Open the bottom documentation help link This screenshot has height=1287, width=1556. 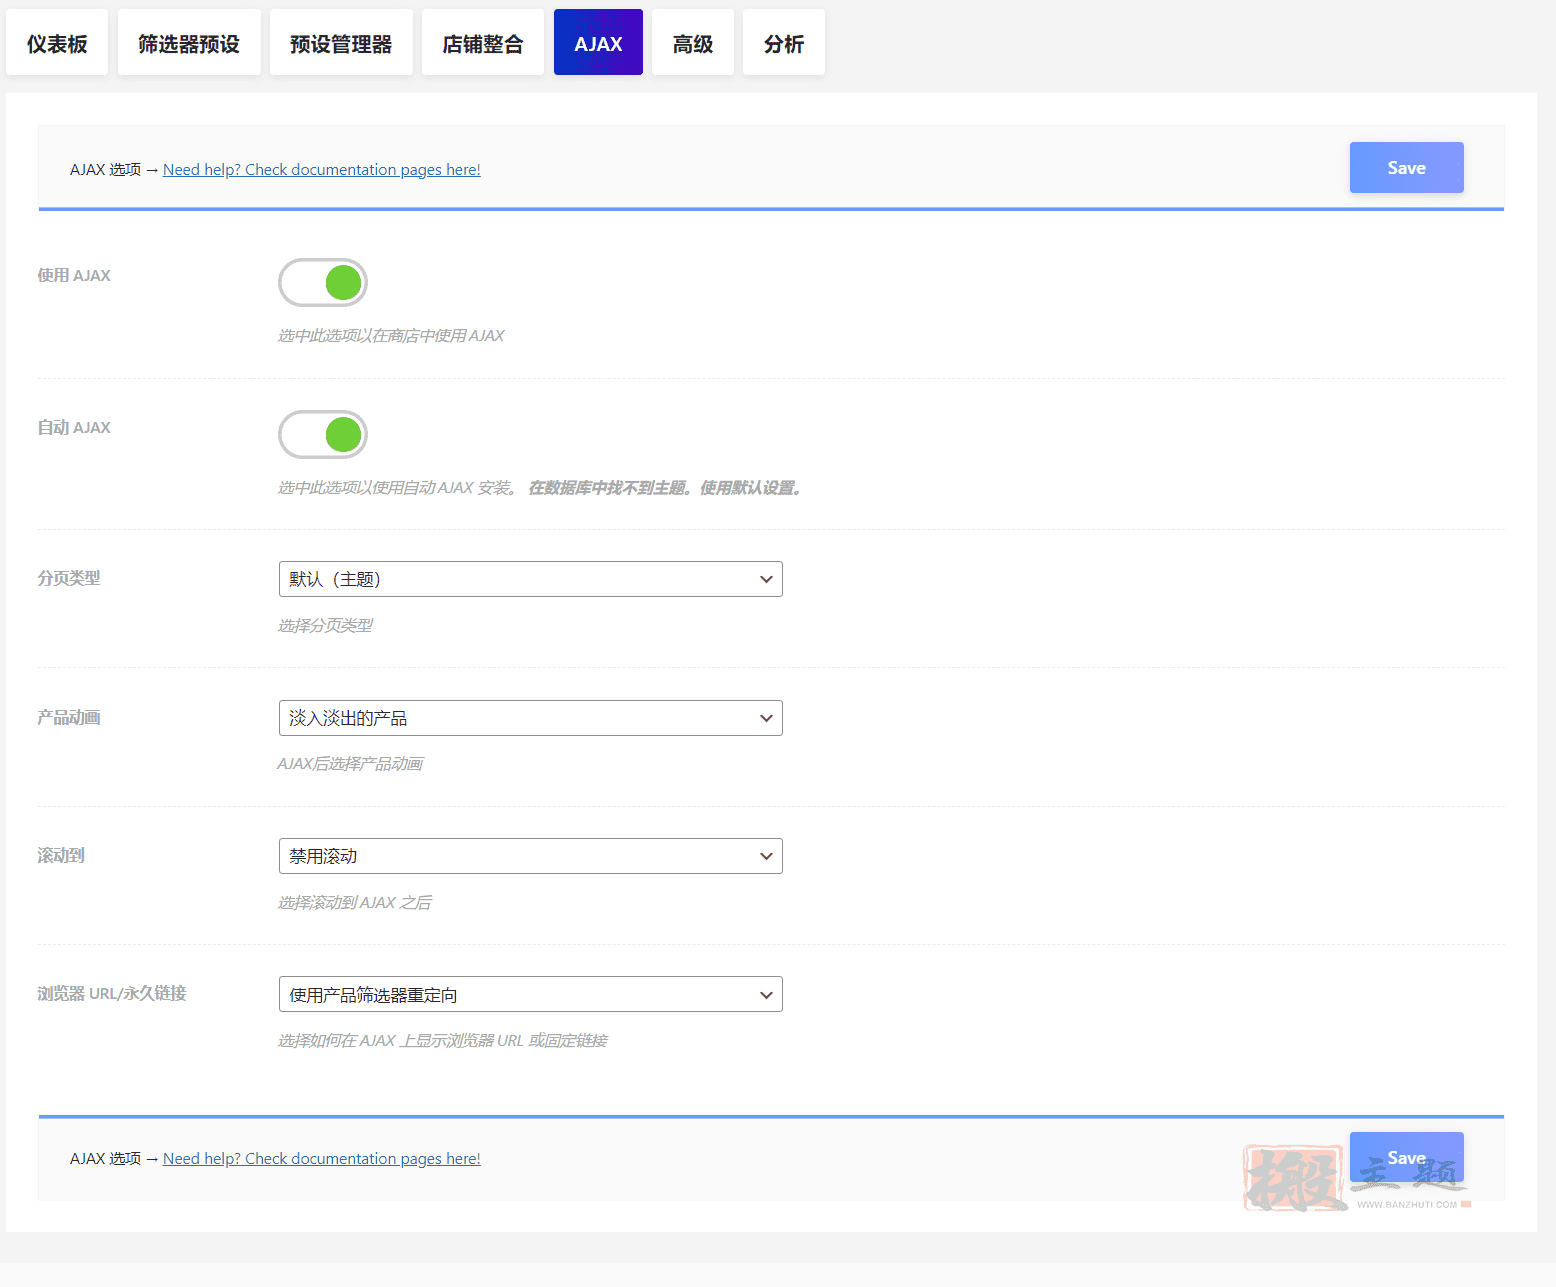point(322,1159)
